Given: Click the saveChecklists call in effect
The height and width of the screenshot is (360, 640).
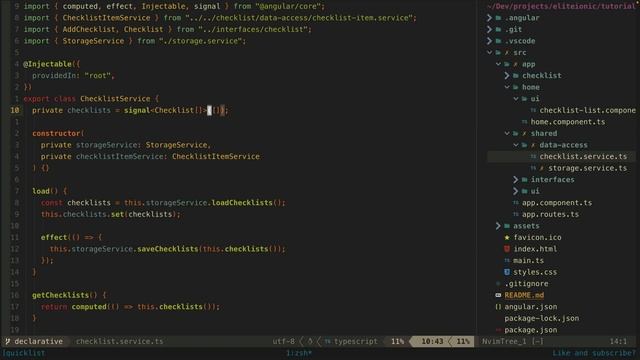Looking at the screenshot, I should [168, 249].
